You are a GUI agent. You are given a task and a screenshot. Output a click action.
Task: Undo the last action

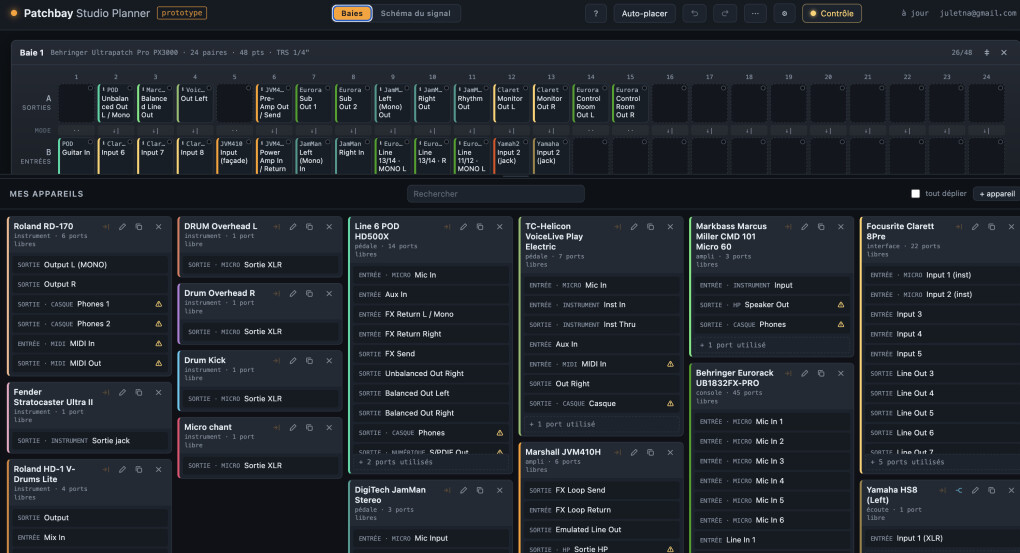tap(695, 14)
